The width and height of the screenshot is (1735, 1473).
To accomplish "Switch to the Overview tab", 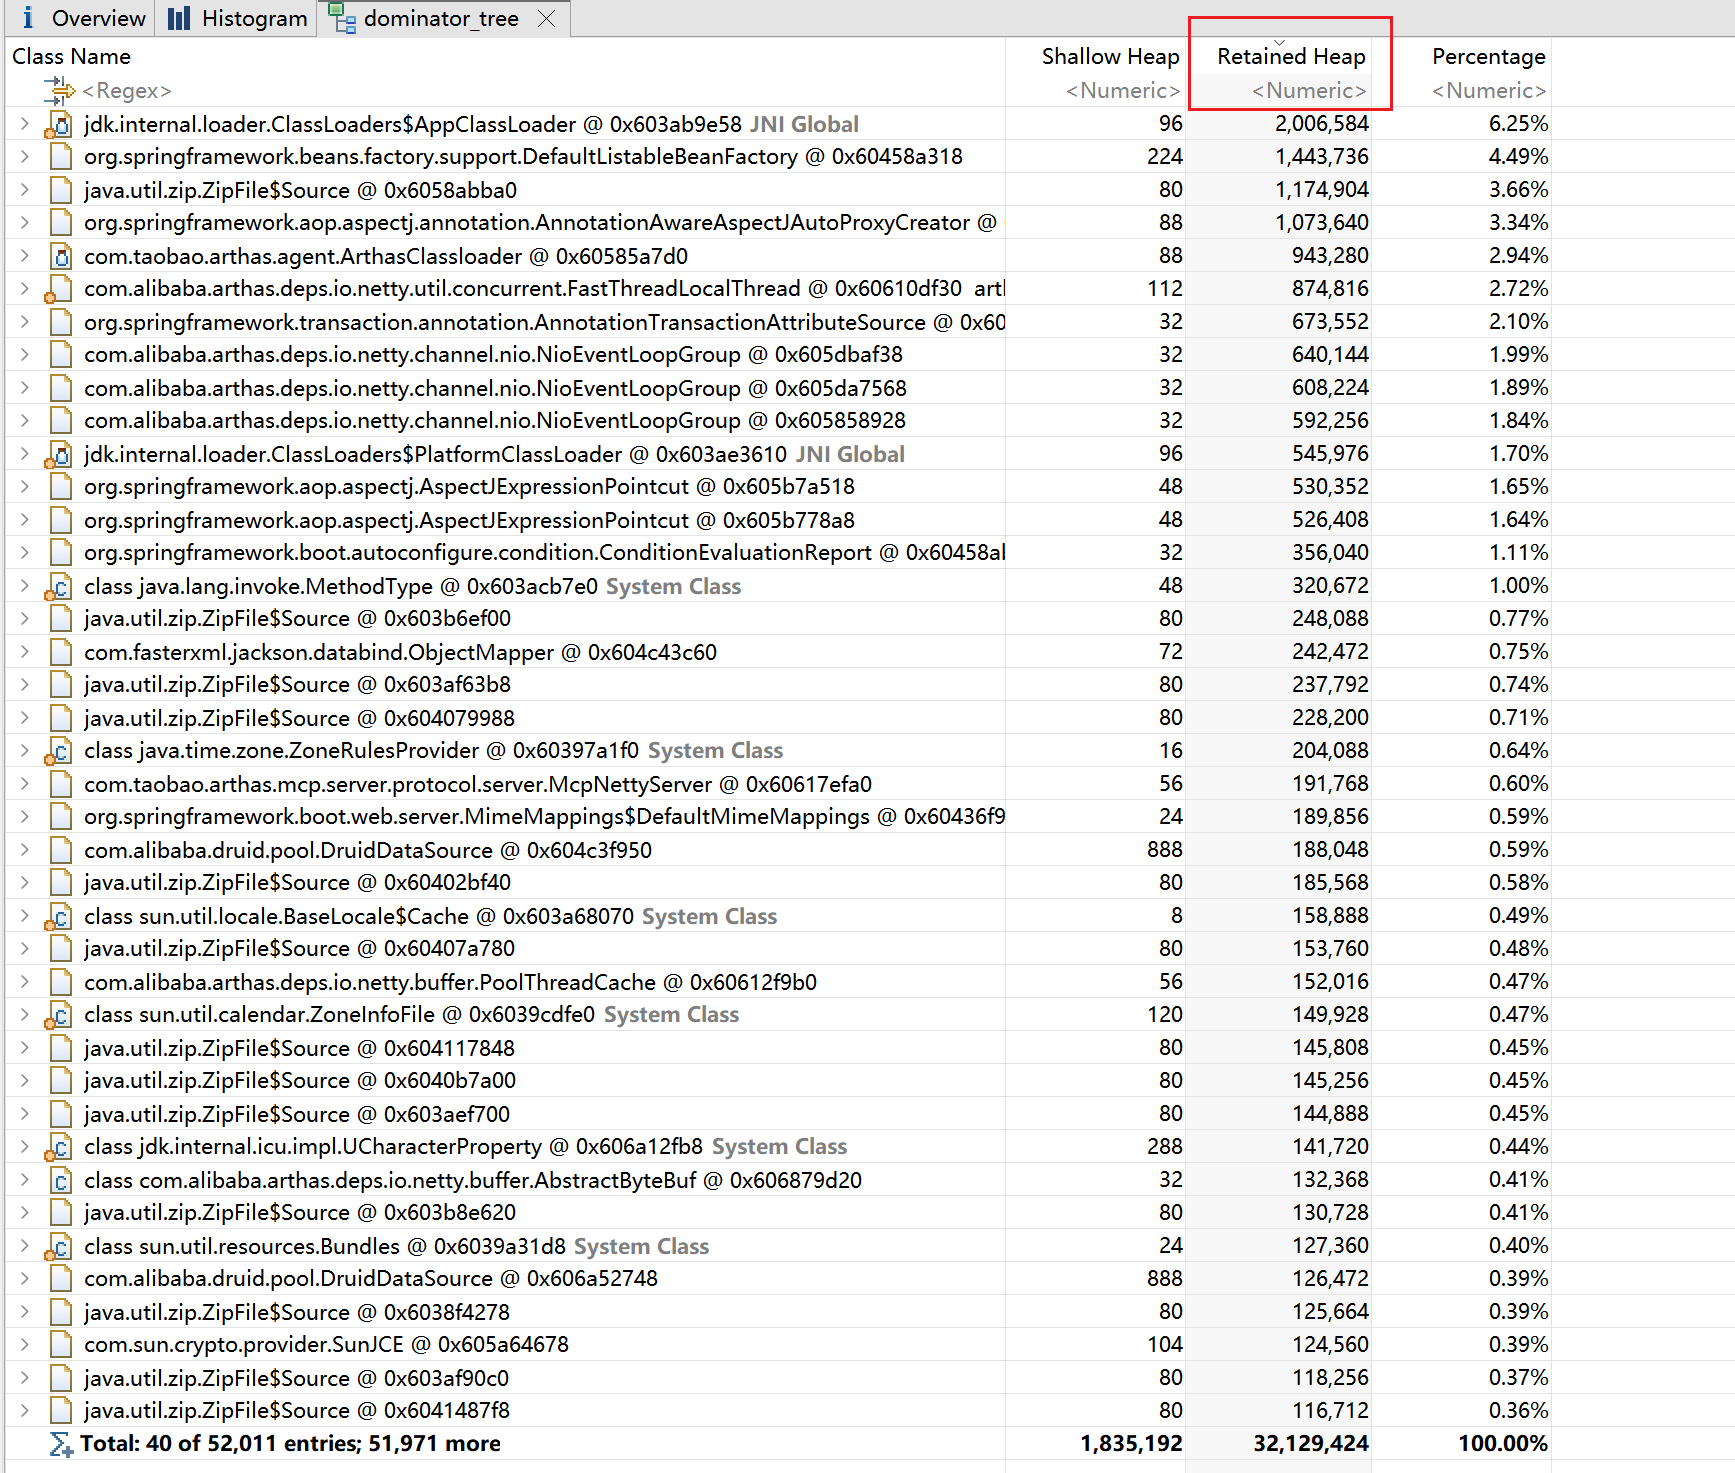I will point(83,18).
